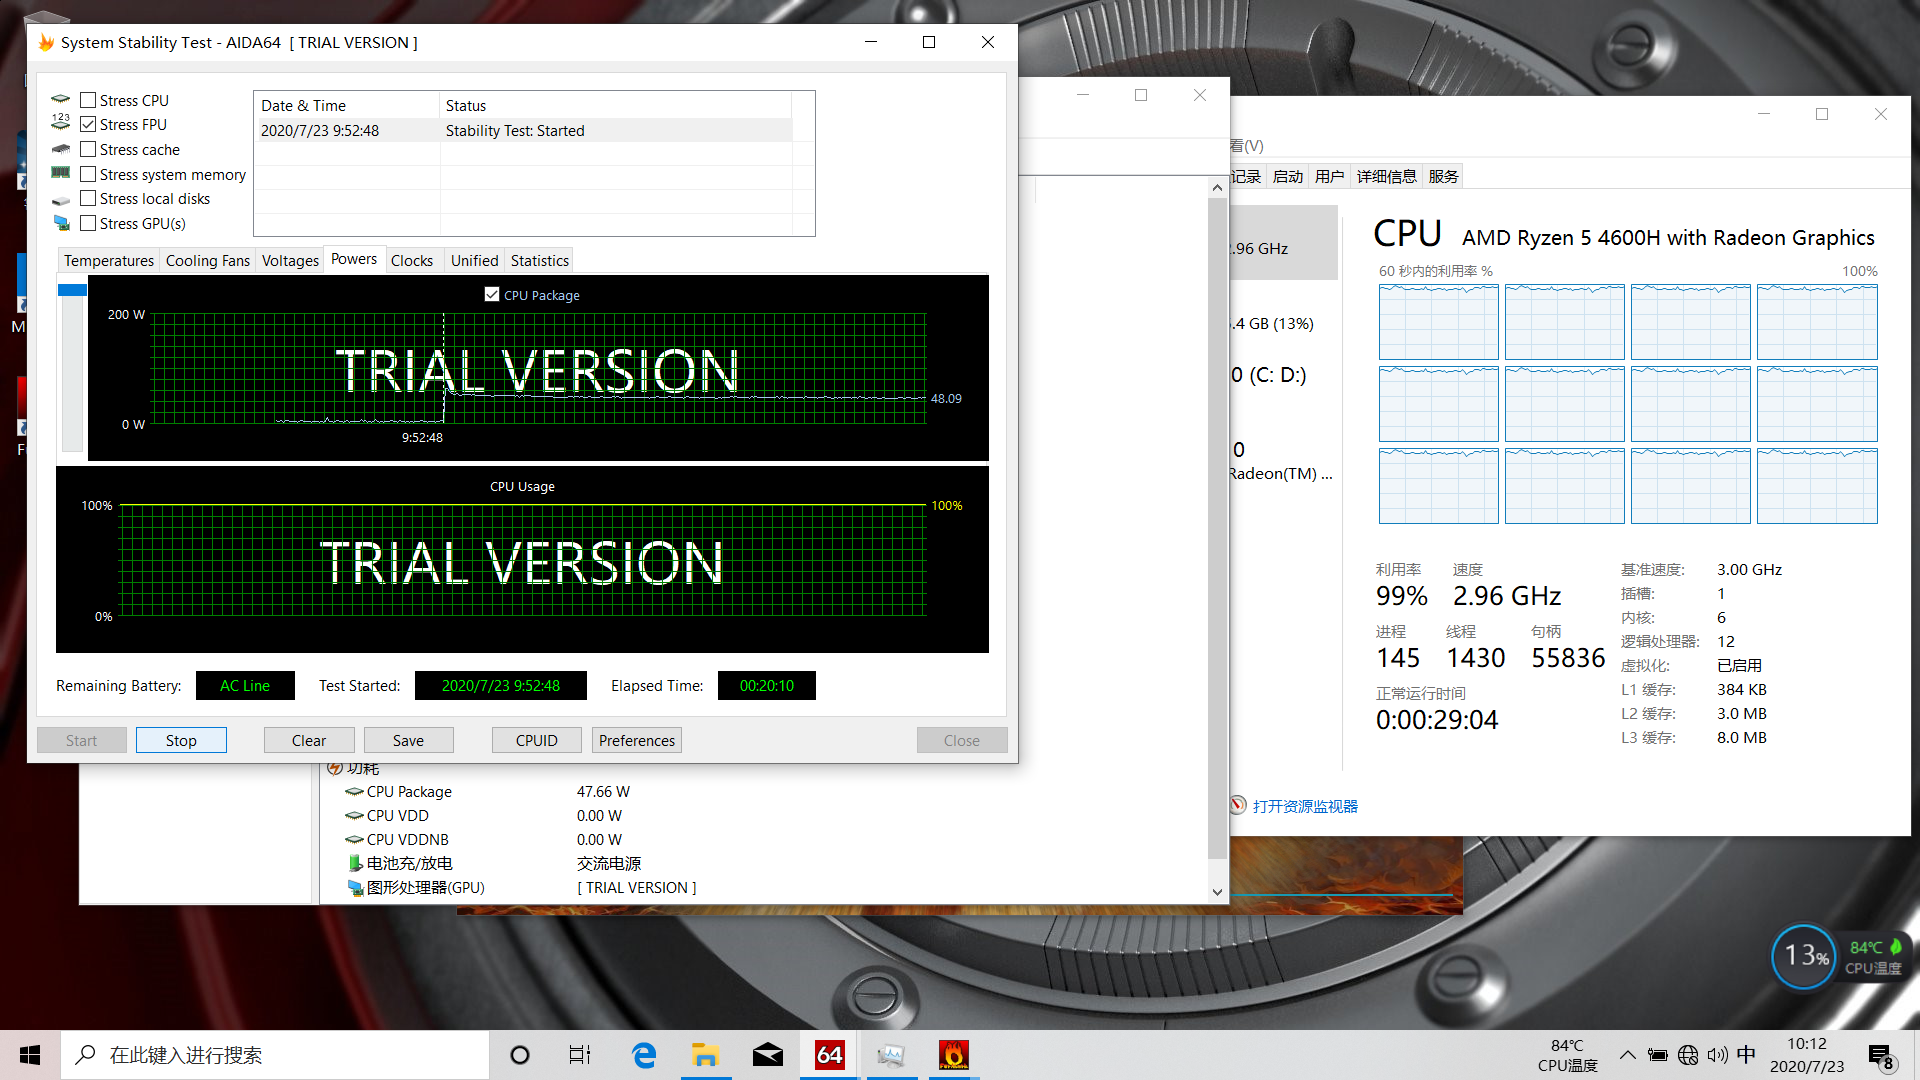This screenshot has height=1080, width=1920.
Task: Click the 图形处理器(GPU) sensor icon
Action: click(354, 887)
